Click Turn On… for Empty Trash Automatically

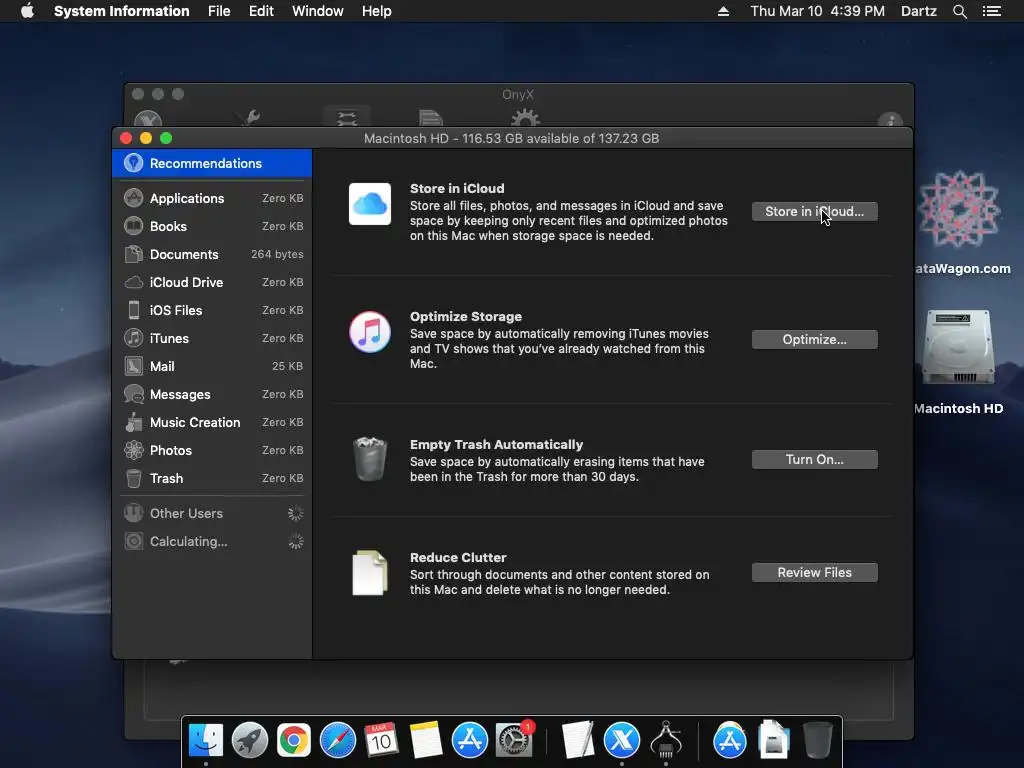click(814, 460)
